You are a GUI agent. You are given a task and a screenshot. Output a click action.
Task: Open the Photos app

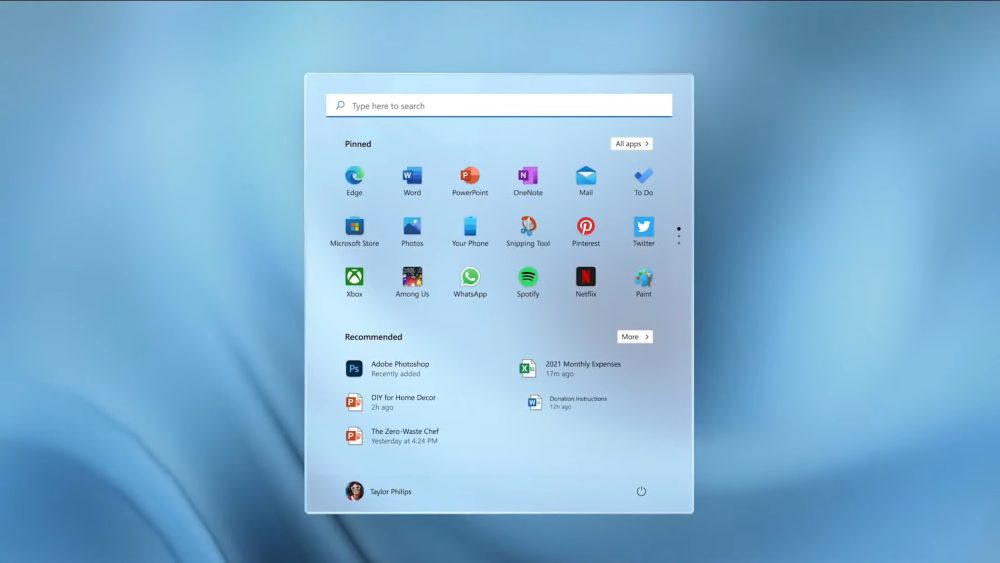pyautogui.click(x=412, y=232)
